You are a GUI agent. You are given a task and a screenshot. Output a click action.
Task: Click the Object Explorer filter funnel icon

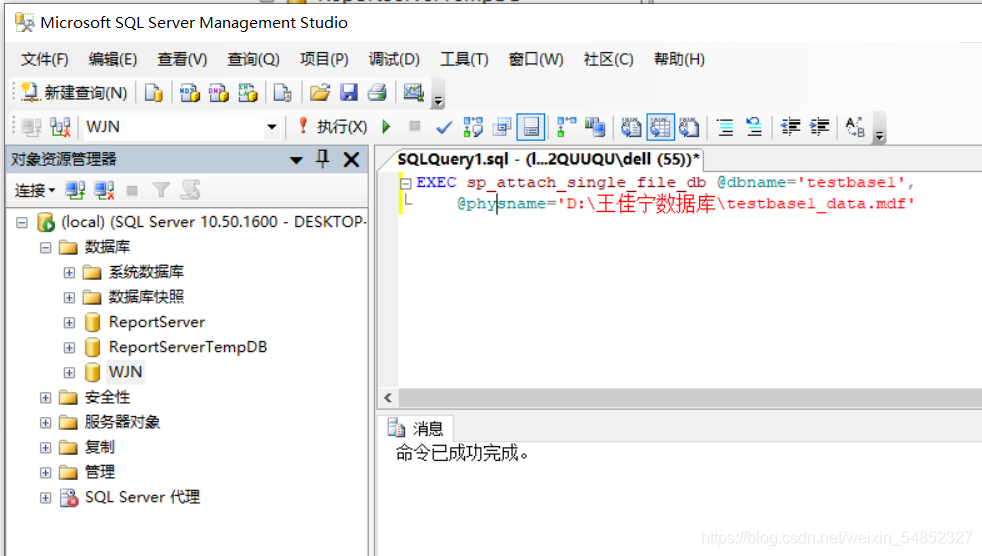pos(162,190)
